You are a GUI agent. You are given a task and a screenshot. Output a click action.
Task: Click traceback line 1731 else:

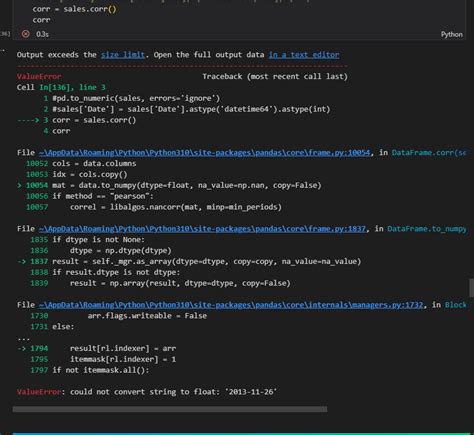pos(52,327)
